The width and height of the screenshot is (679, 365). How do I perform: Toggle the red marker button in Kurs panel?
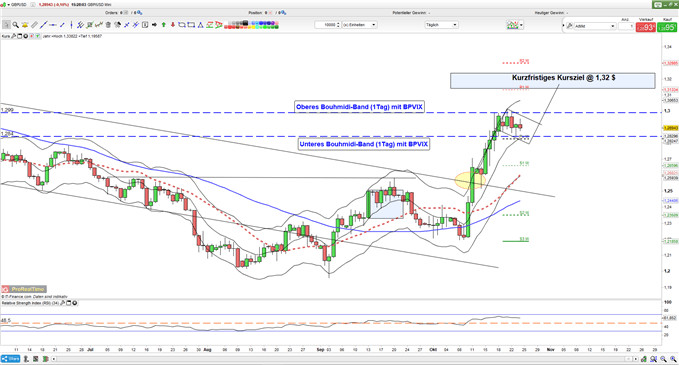tap(32, 36)
